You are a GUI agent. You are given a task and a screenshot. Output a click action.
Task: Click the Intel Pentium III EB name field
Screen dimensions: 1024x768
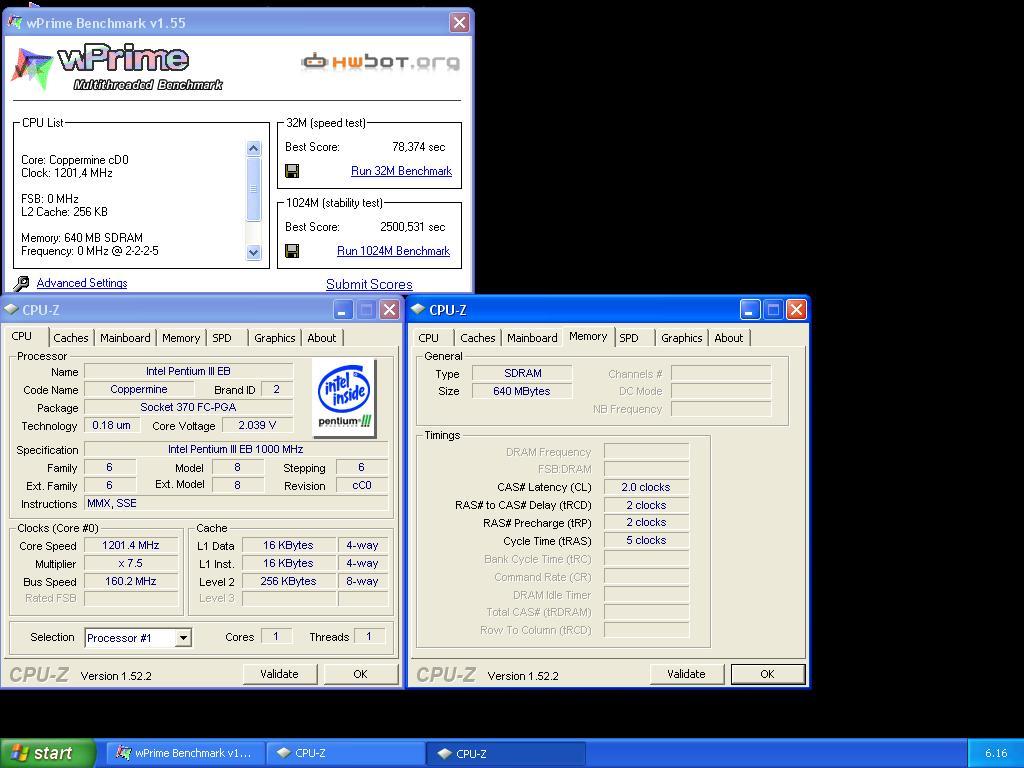[x=188, y=371]
